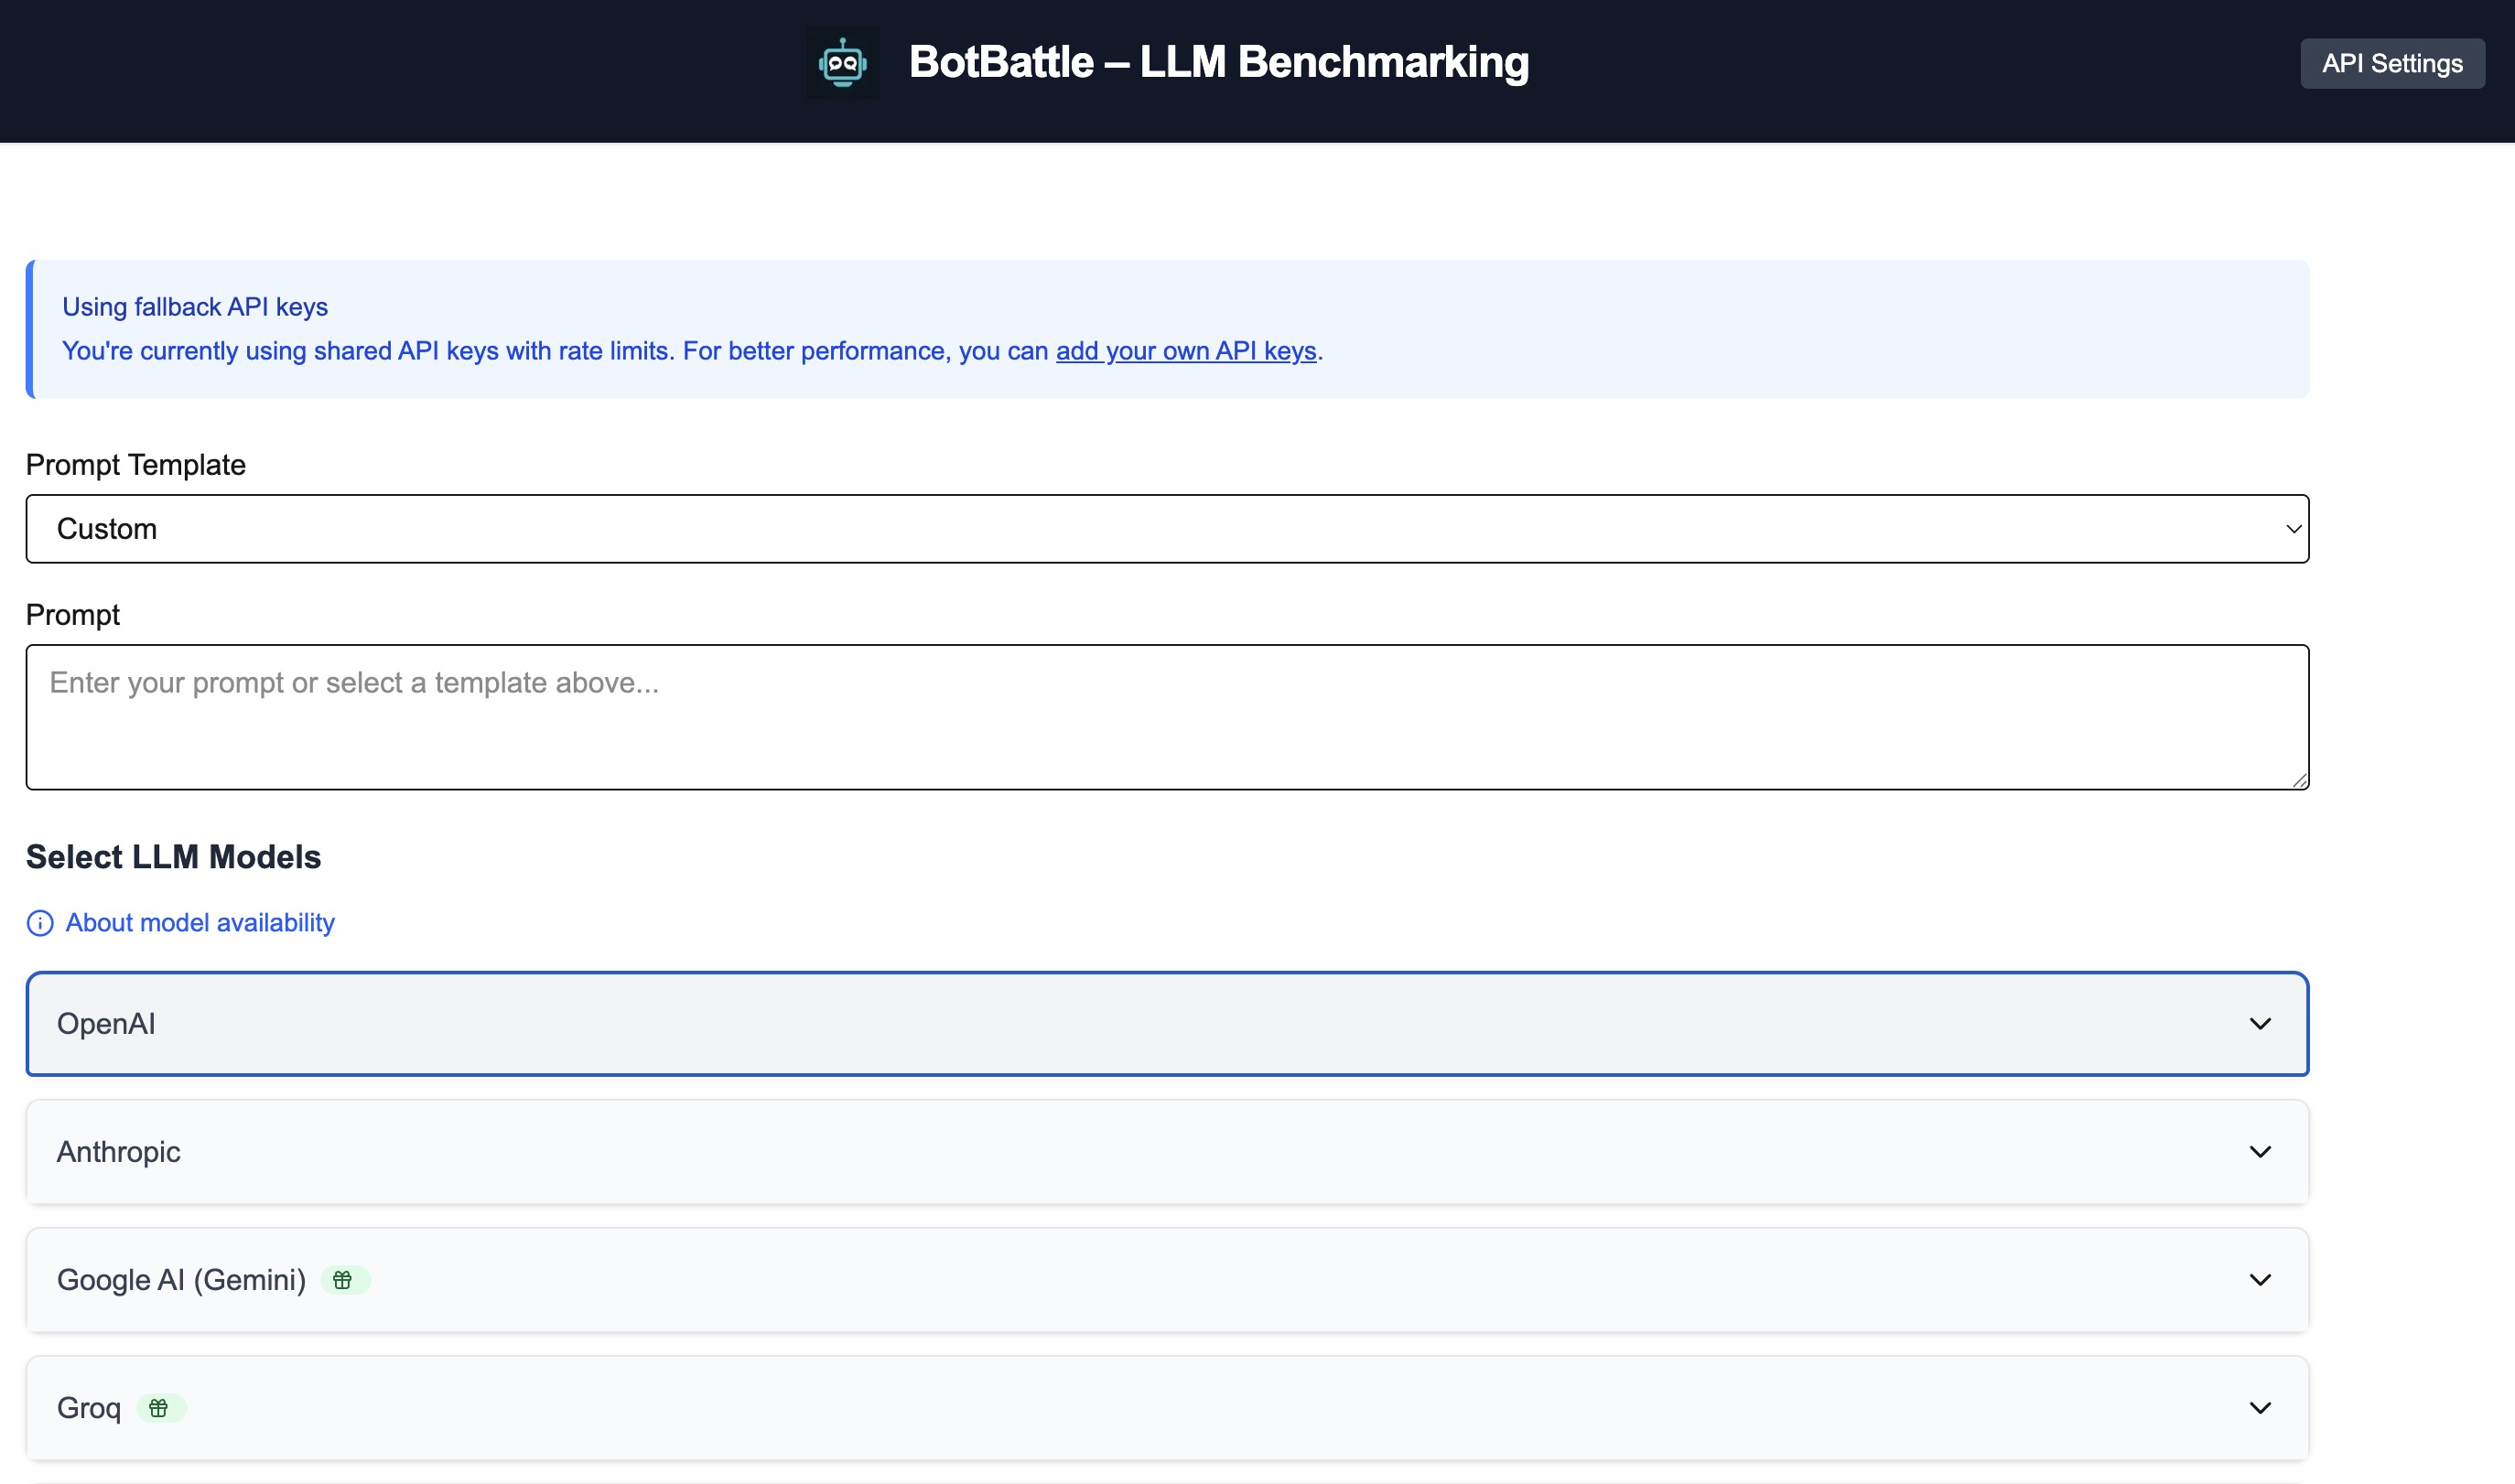Click the gift badge next to Groq
The image size is (2515, 1484).
tap(161, 1408)
